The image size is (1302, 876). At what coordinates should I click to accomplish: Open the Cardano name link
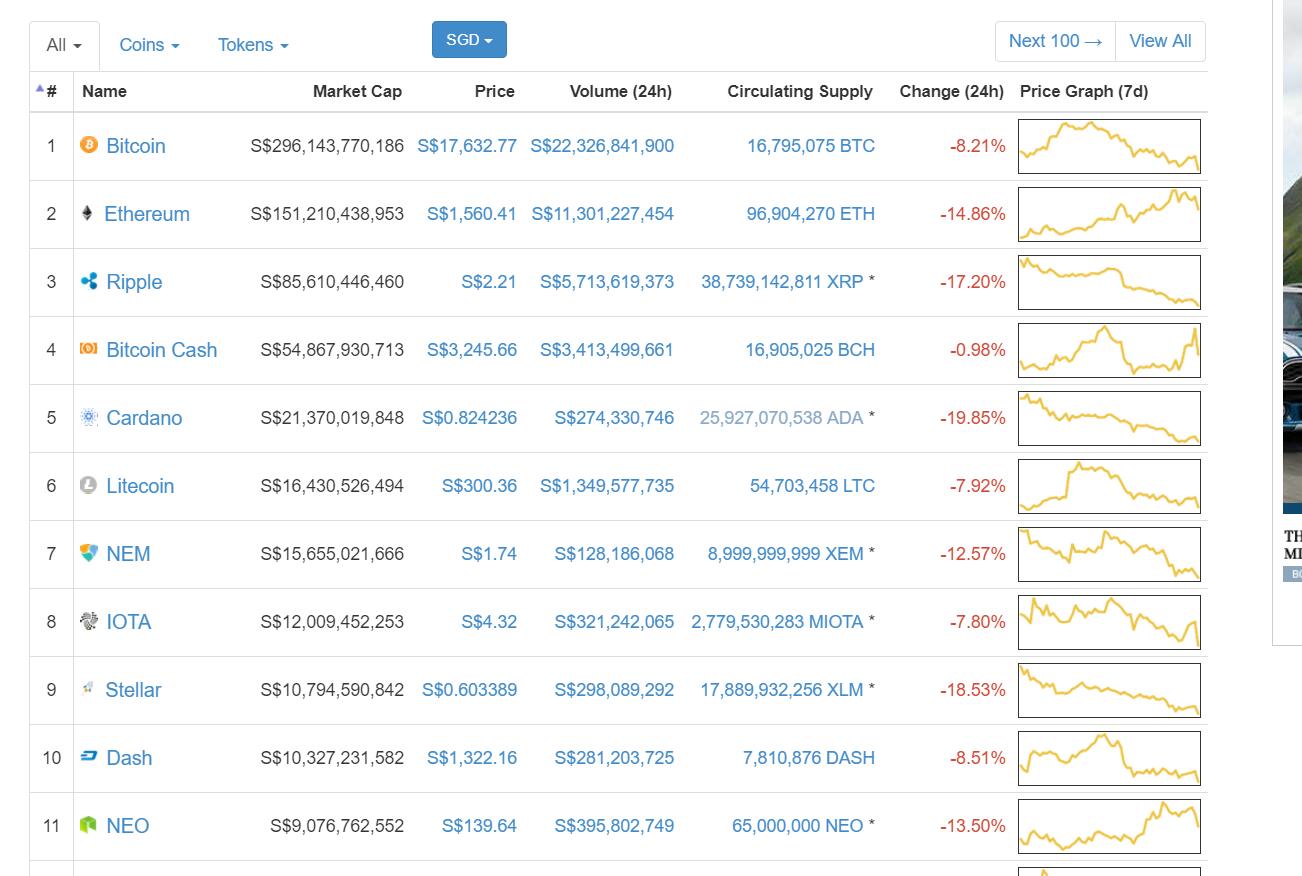point(144,418)
